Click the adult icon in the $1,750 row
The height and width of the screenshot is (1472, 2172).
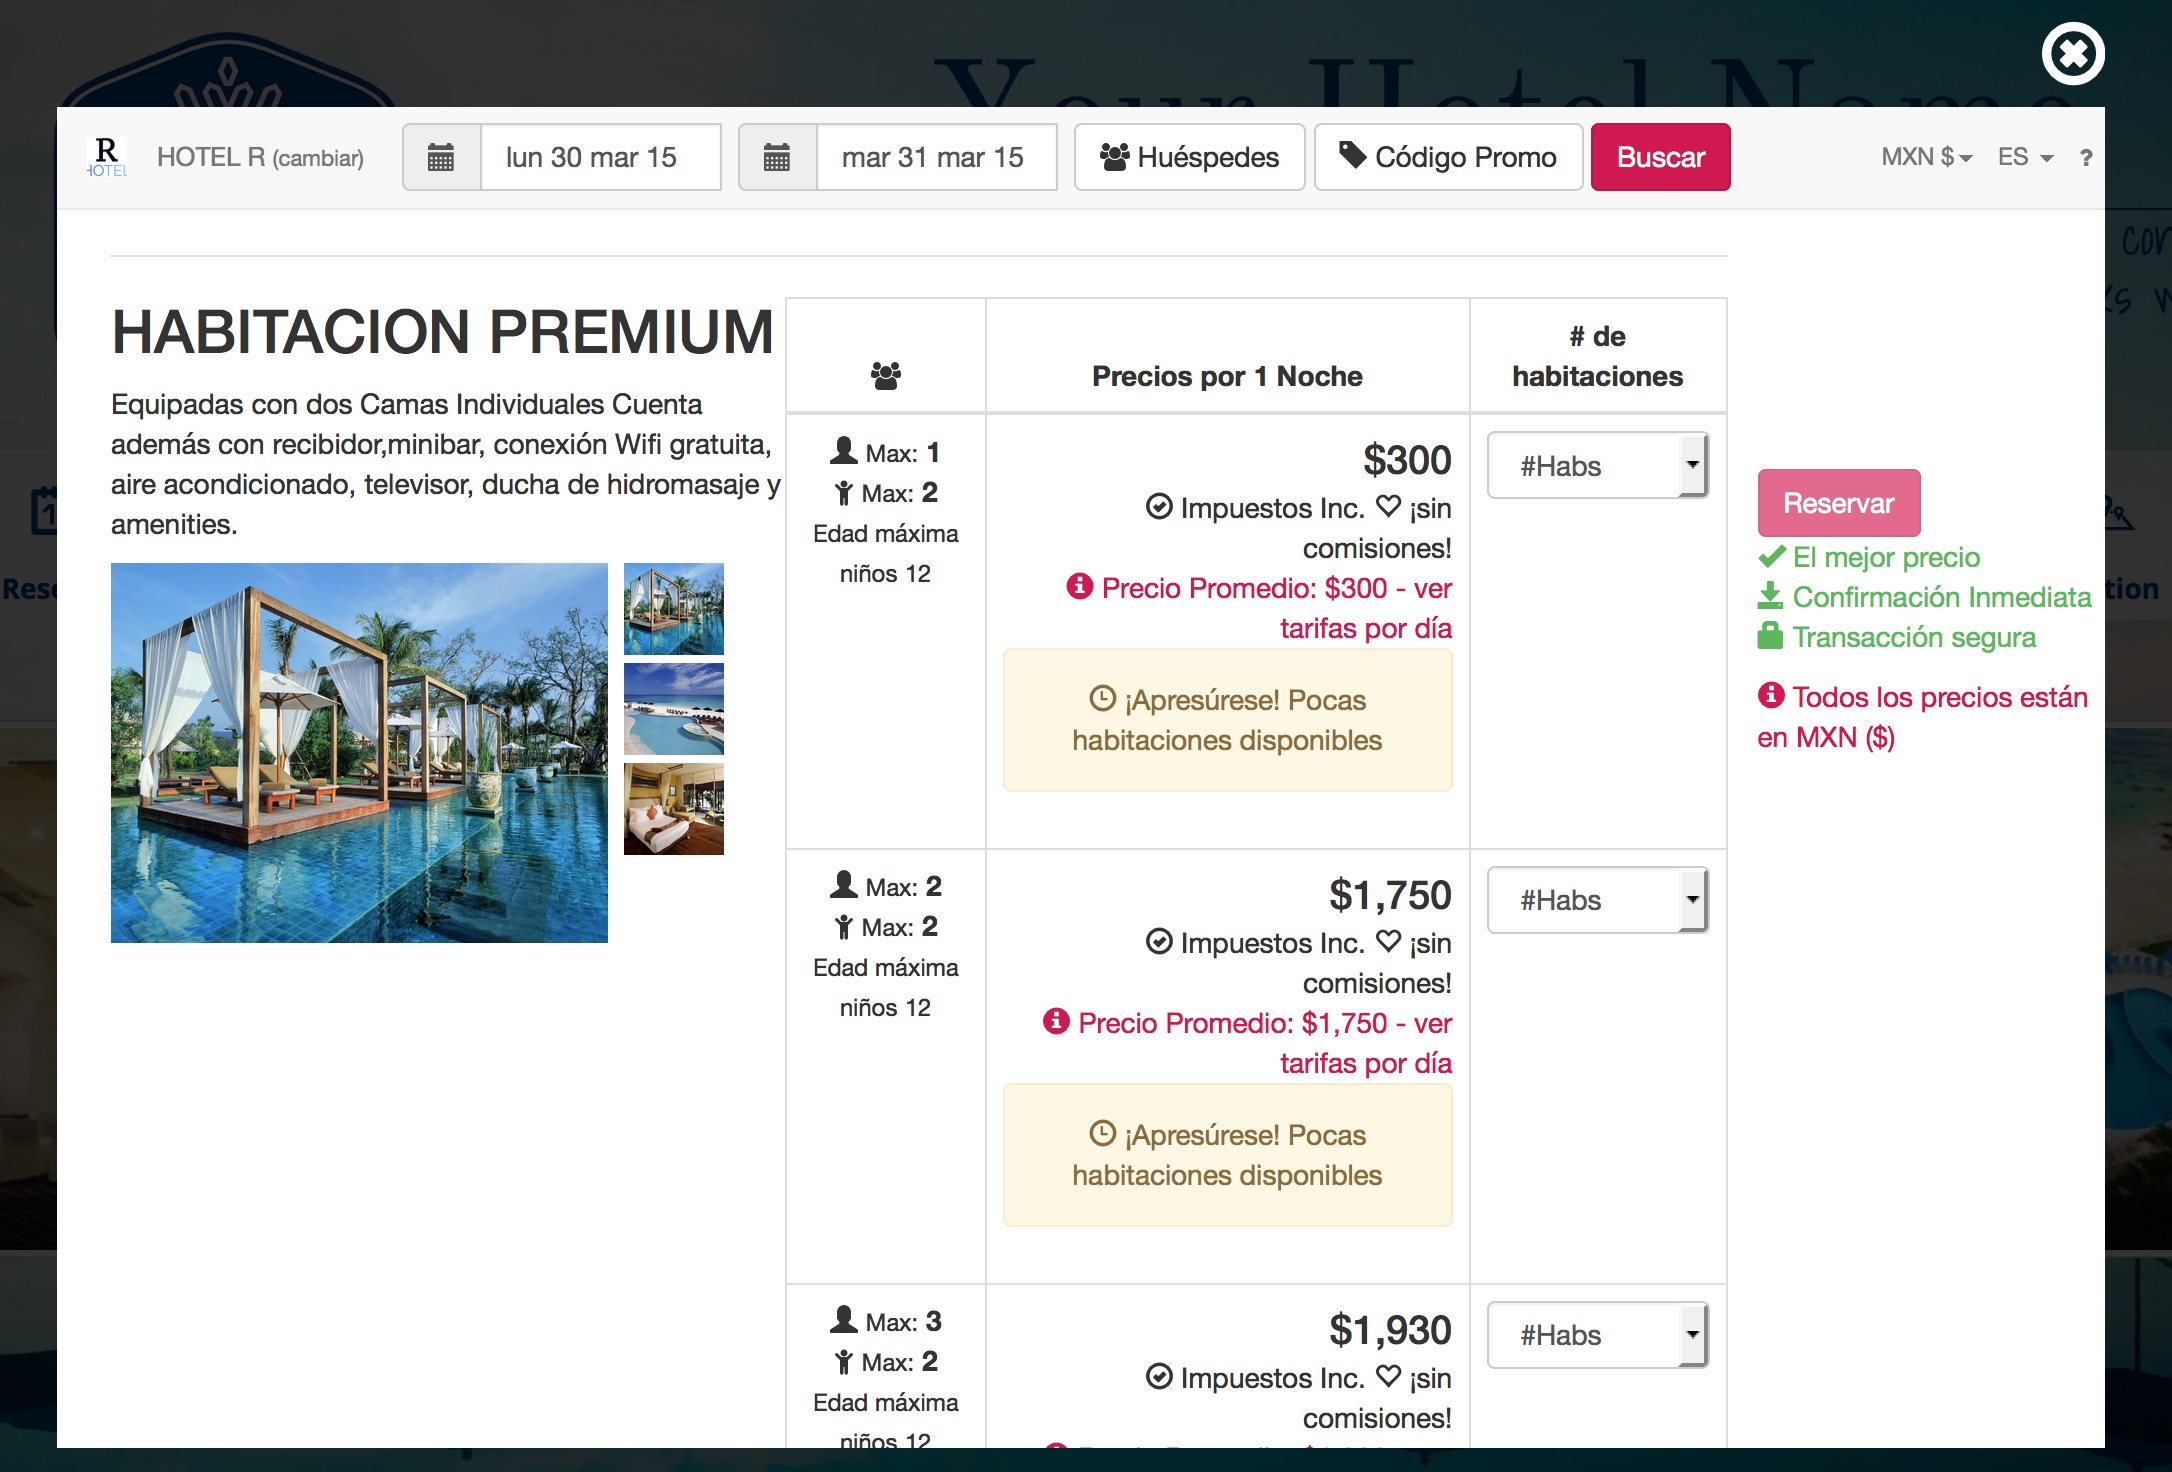click(844, 885)
